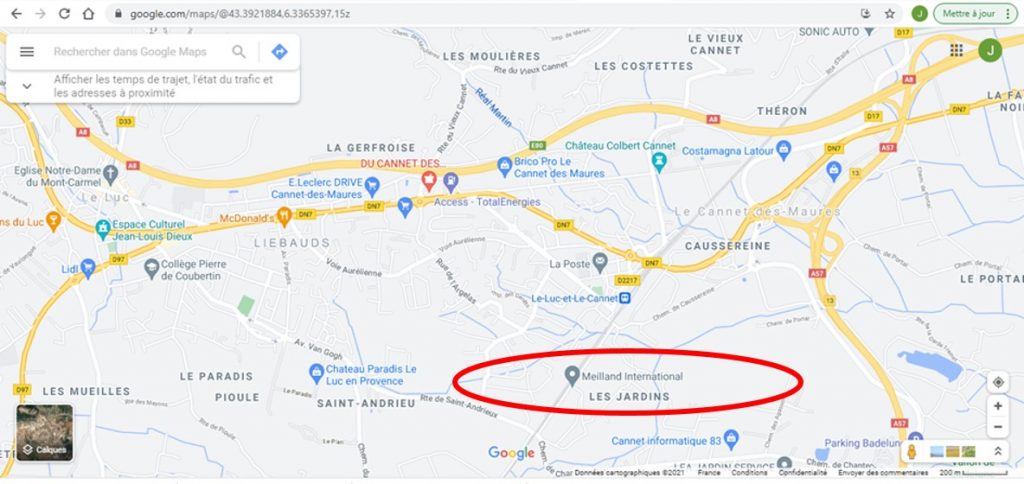
Task: Click Envoyer des commentaires link
Action: click(x=883, y=472)
